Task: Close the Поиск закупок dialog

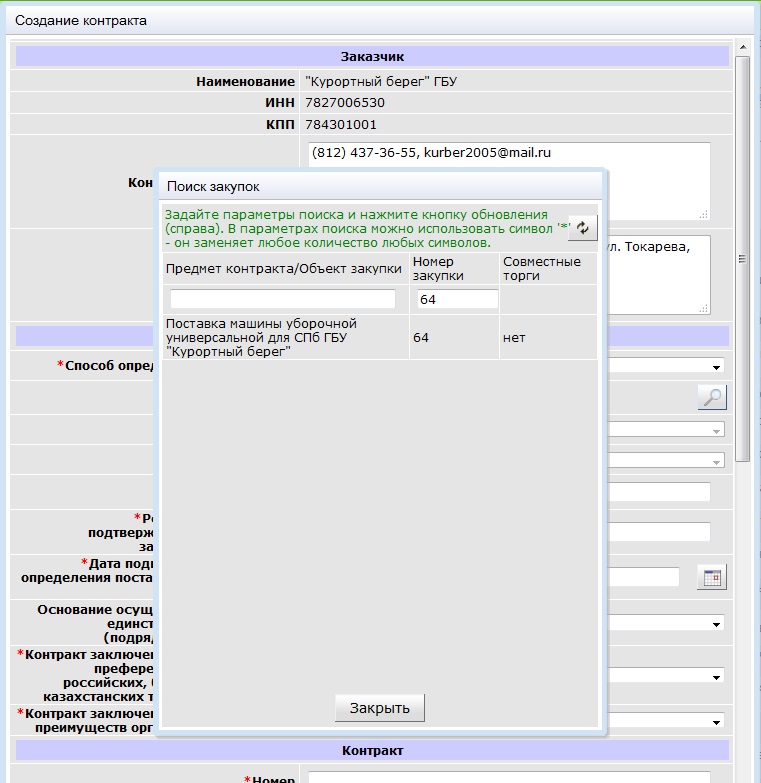Action: tap(380, 708)
